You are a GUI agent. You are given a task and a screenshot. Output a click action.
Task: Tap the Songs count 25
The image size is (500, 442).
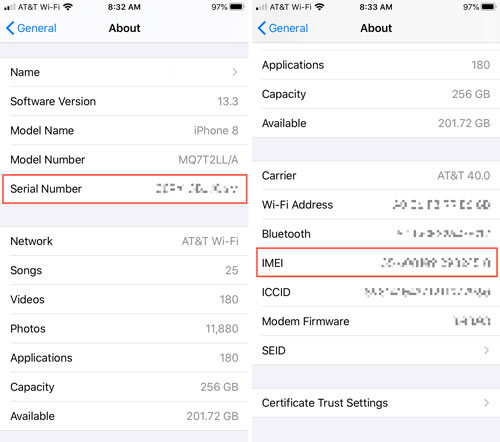[x=232, y=270]
